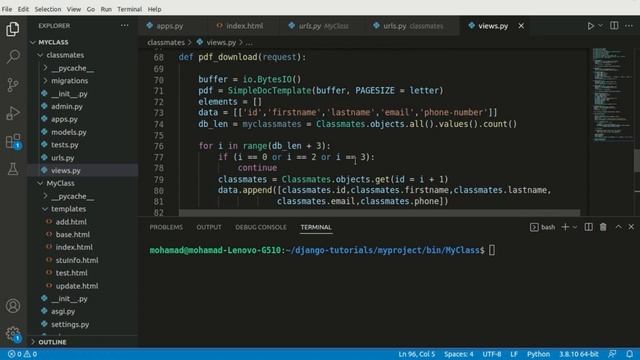Image resolution: width=640 pixels, height=360 pixels.
Task: Open Explorer Views and More Actions ellipsis
Action: [124, 26]
